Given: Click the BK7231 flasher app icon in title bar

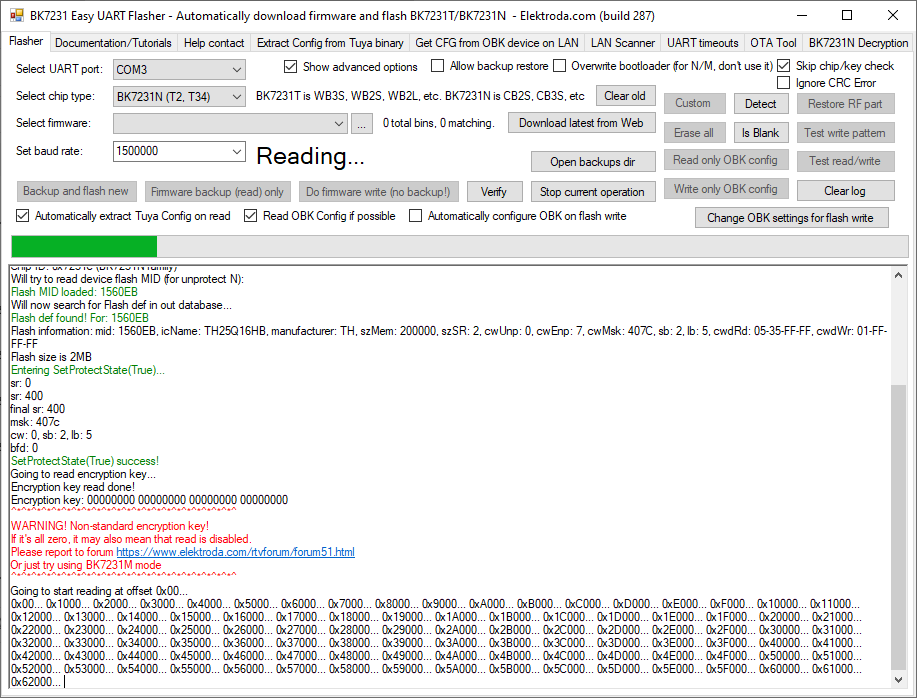Looking at the screenshot, I should coord(16,15).
